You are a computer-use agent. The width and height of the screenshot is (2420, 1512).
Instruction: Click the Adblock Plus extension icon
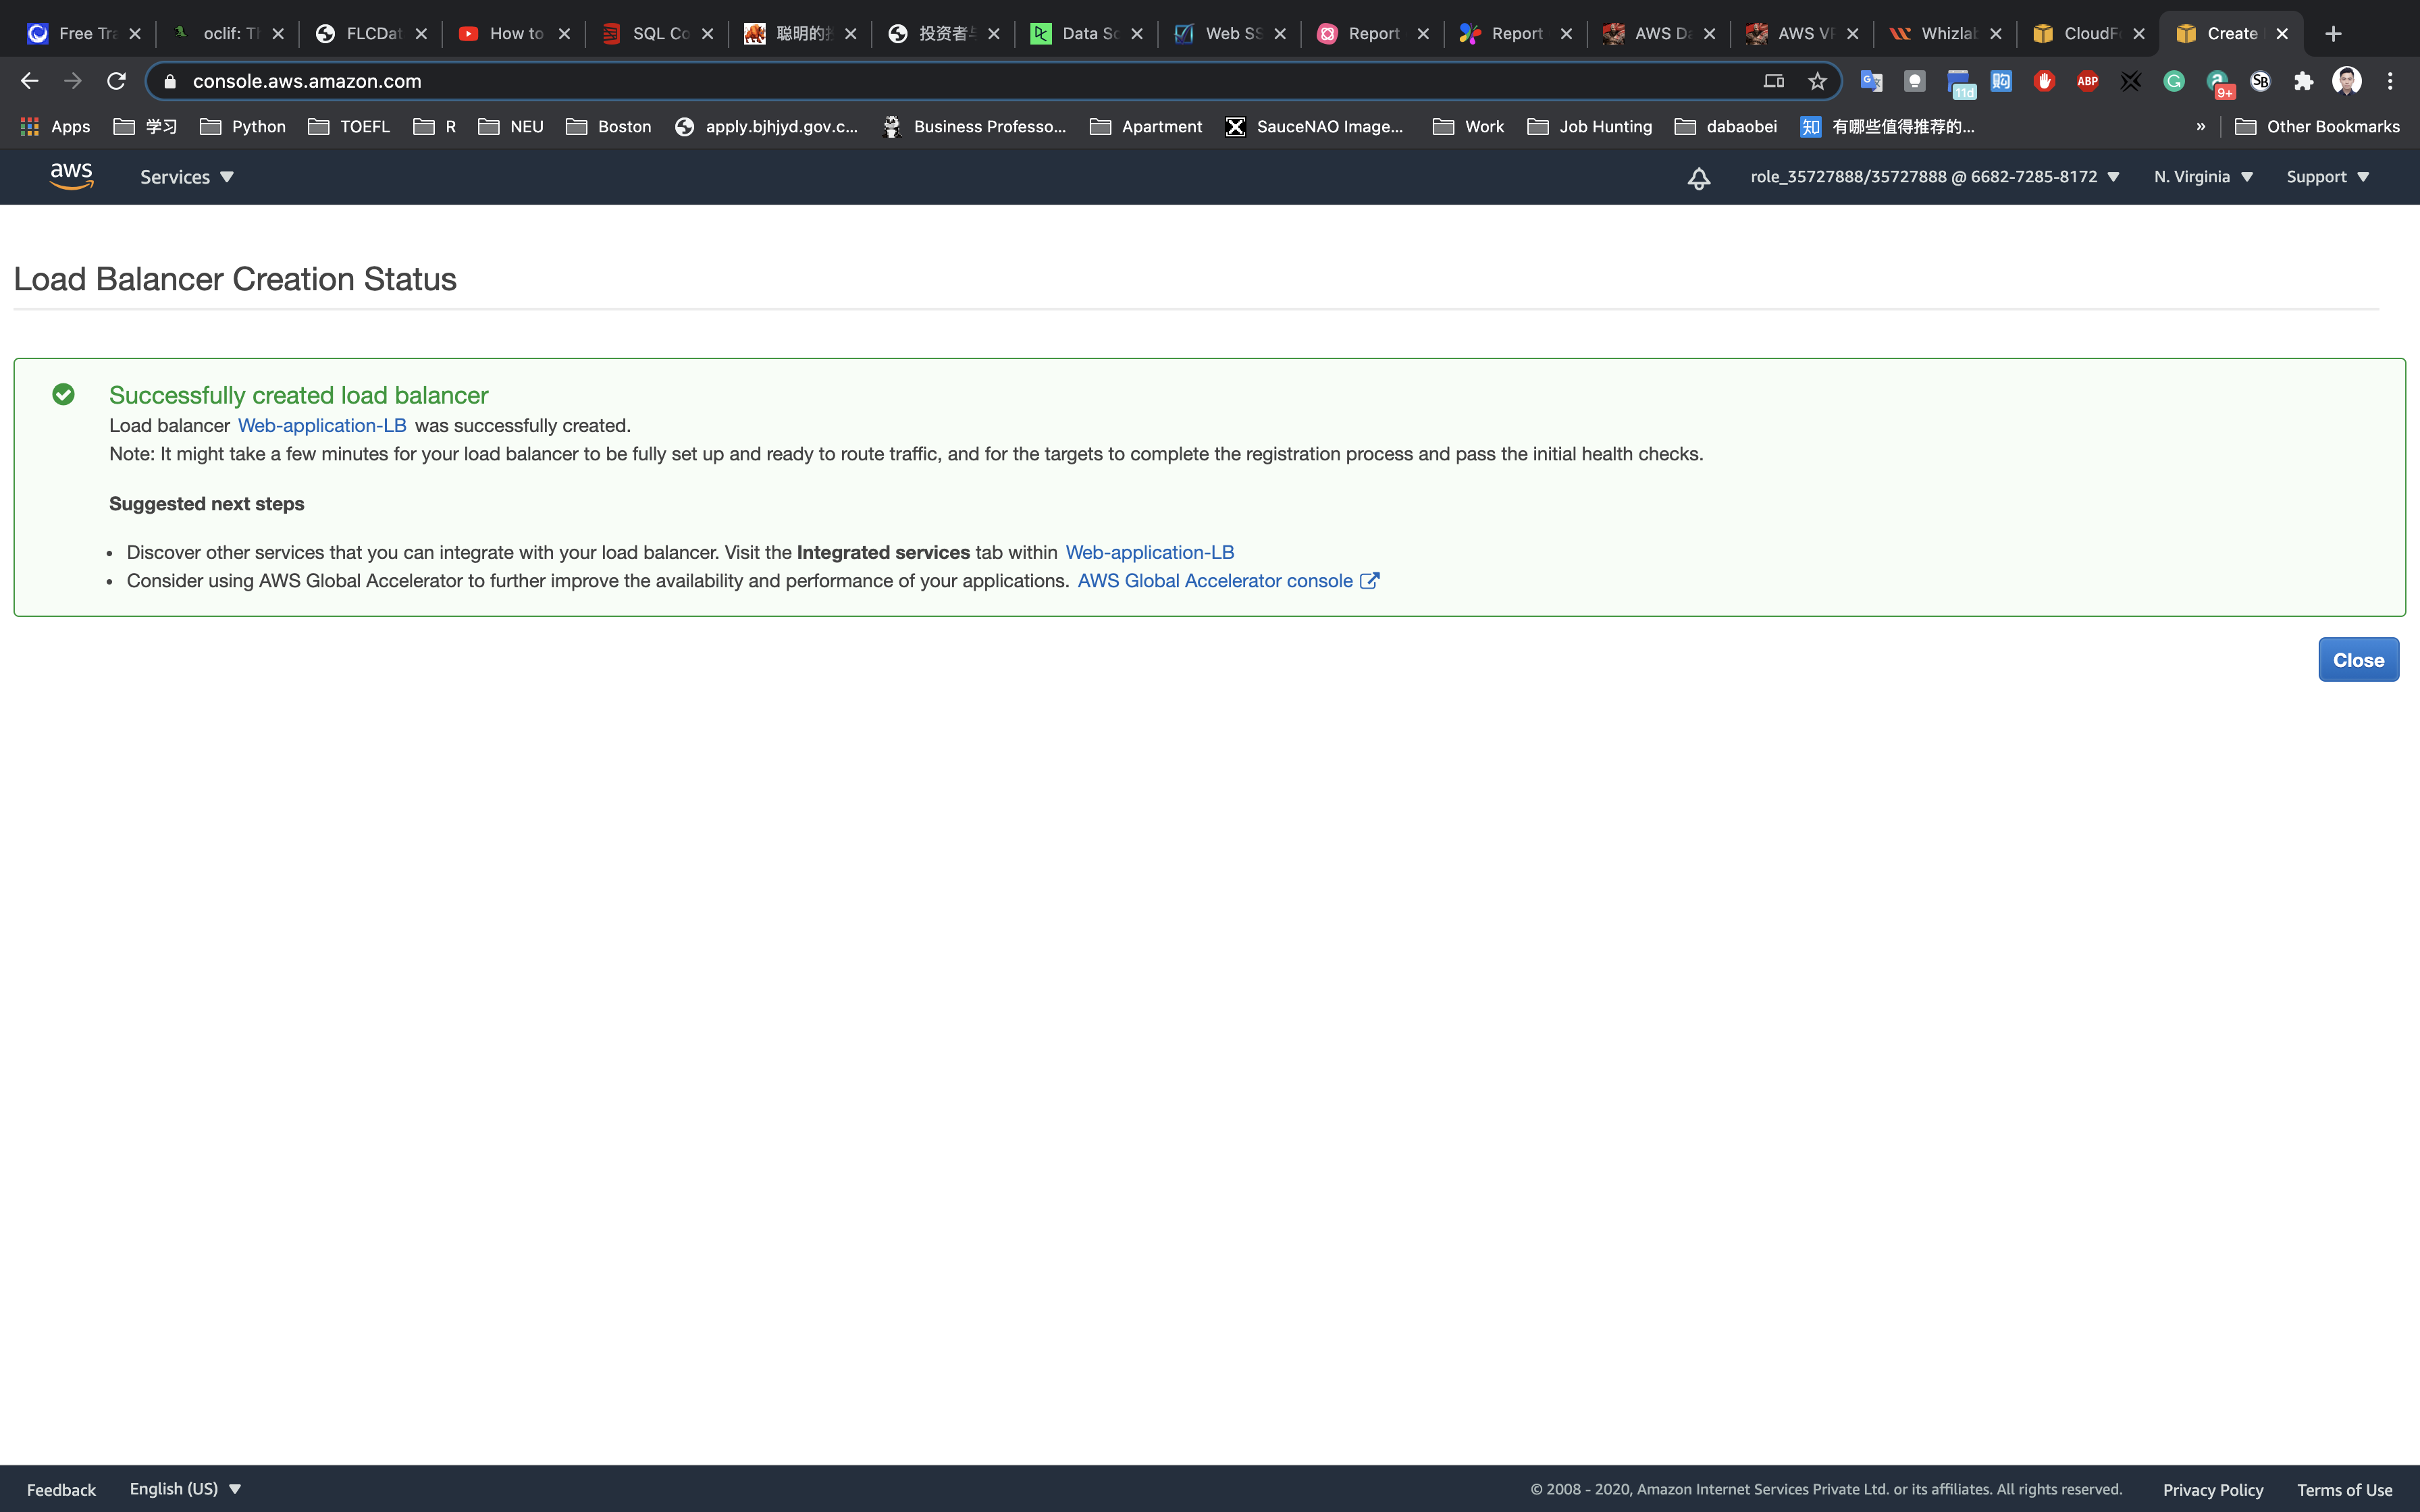click(x=2087, y=81)
